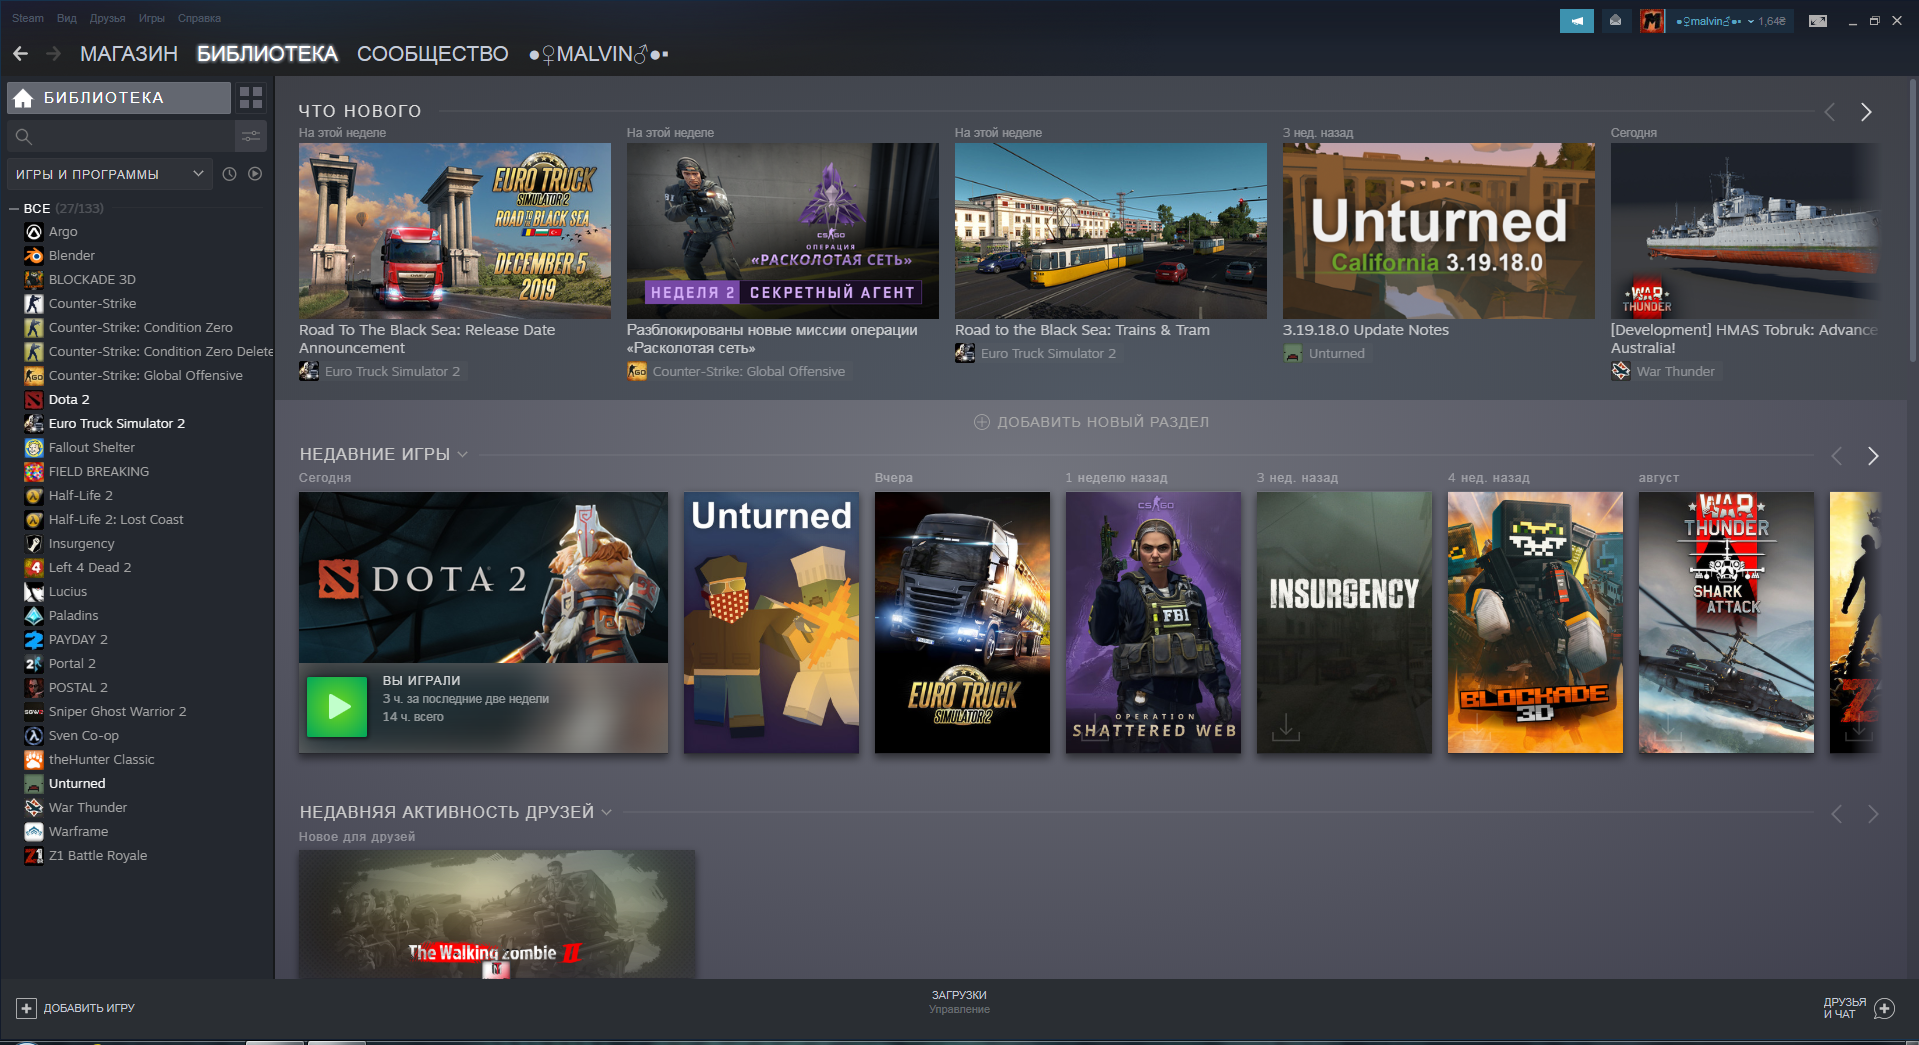The width and height of the screenshot is (1919, 1045).
Task: Click the BLOCKADE 3D sidebar icon
Action: click(x=34, y=280)
